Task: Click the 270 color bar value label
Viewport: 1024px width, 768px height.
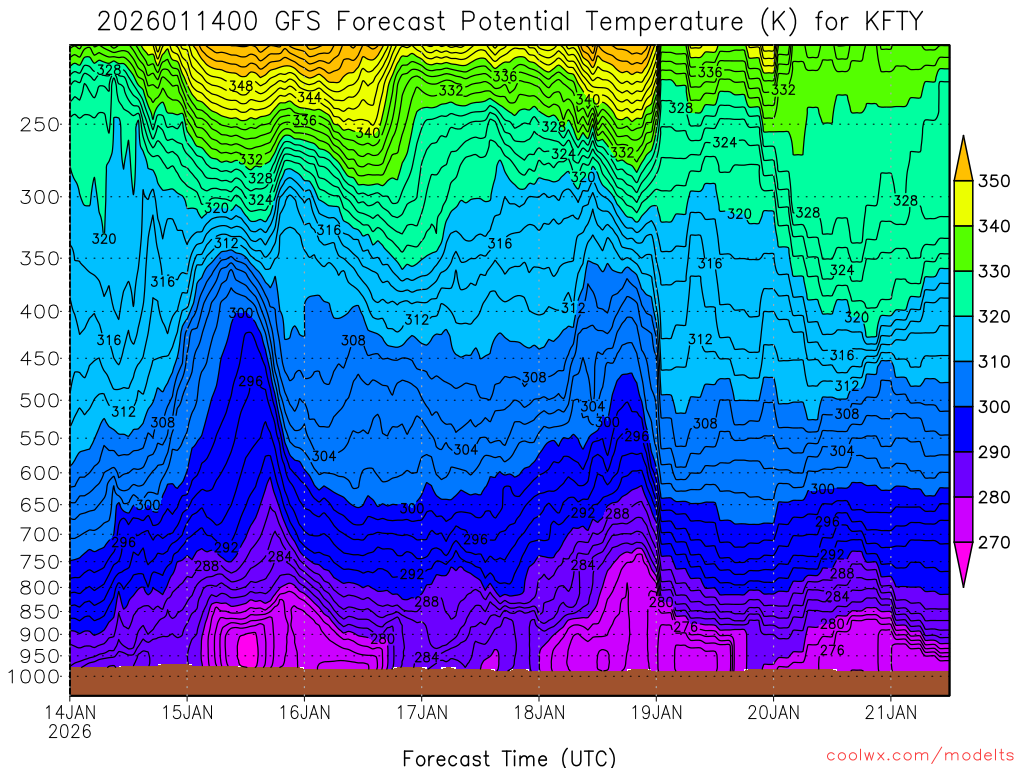Action: (x=994, y=541)
